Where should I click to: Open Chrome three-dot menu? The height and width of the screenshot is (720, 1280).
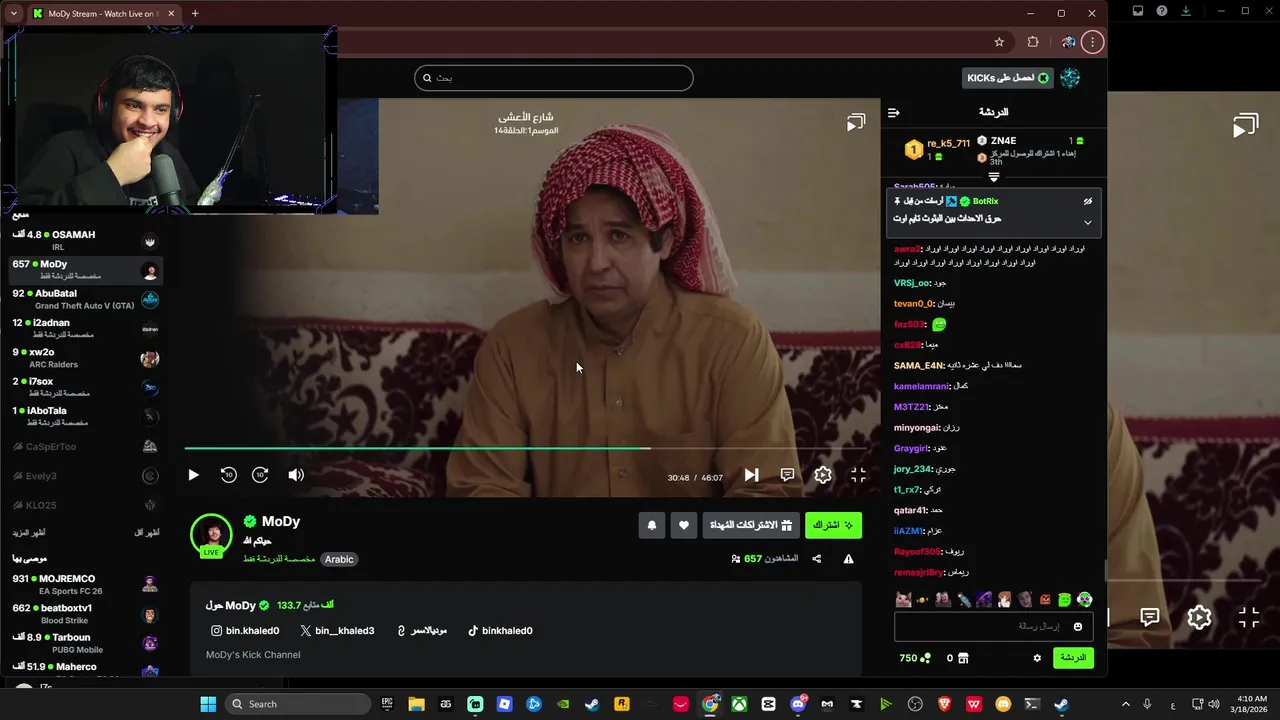point(1092,42)
